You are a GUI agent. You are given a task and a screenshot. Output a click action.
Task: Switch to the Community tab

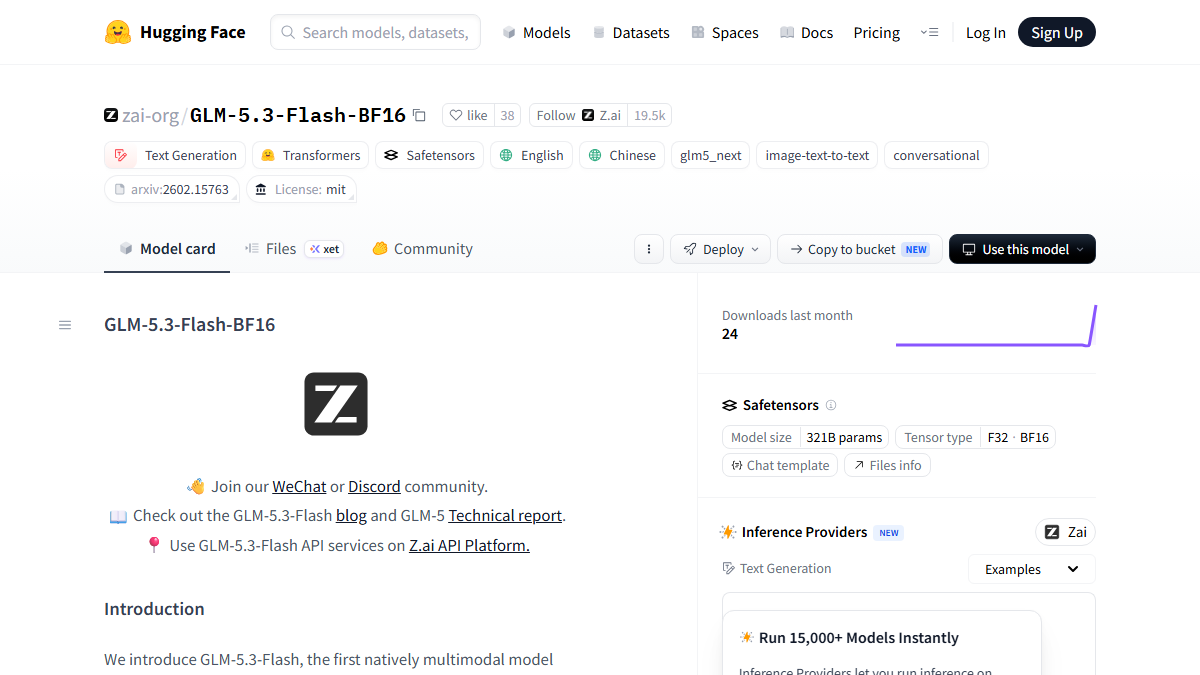point(422,249)
